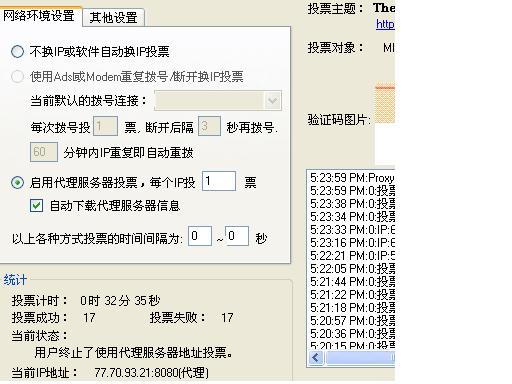Select log entry 5:20:57 PM

point(352,320)
